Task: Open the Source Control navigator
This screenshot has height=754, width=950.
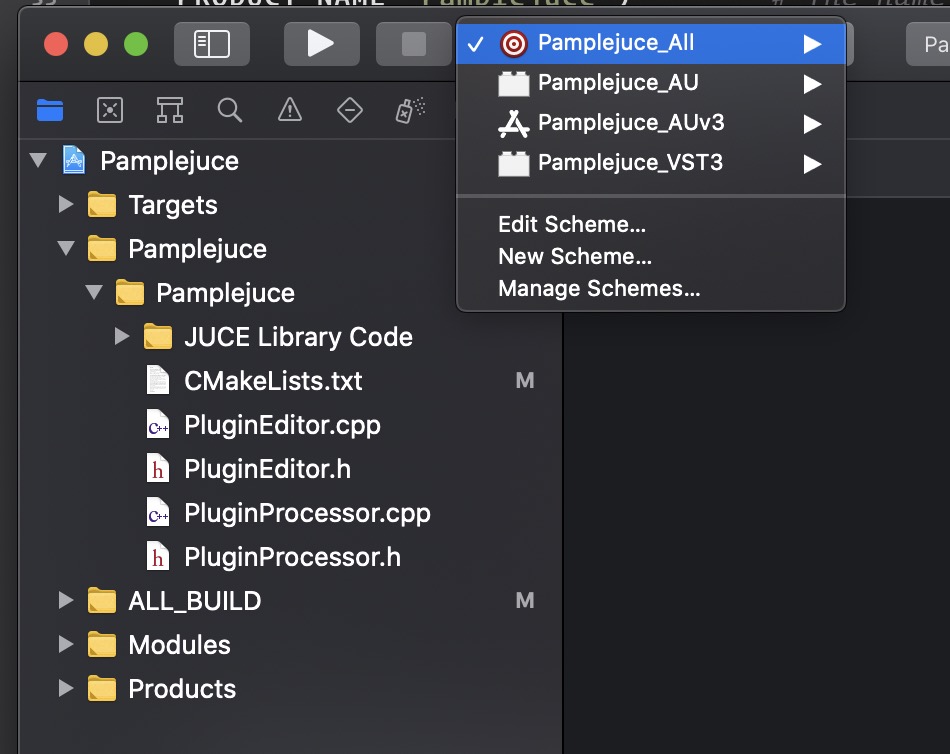Action: click(x=110, y=110)
